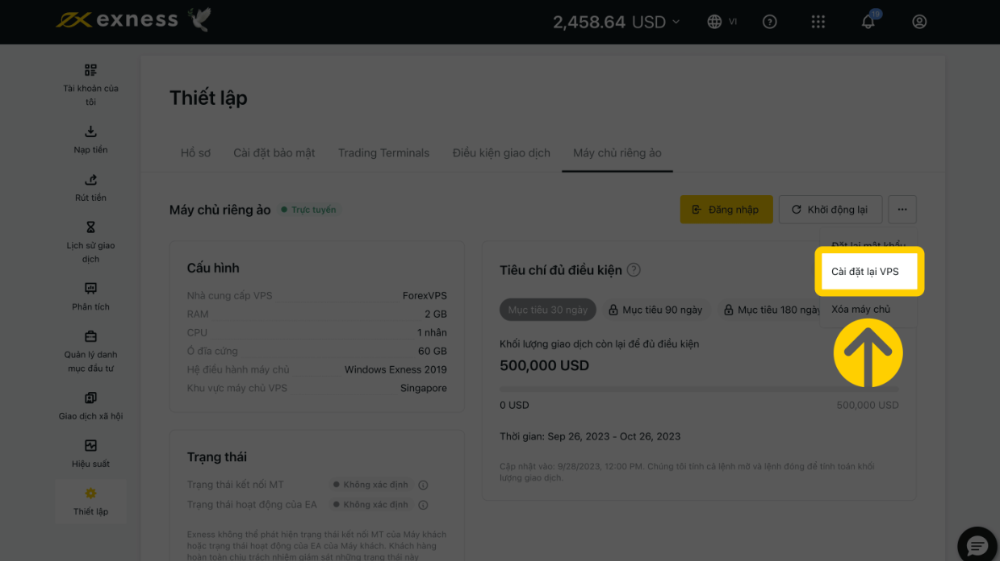Click info icon beside Tiêu chí đủ điều kiện
Screen dimensions: 1000x561
coord(633,270)
